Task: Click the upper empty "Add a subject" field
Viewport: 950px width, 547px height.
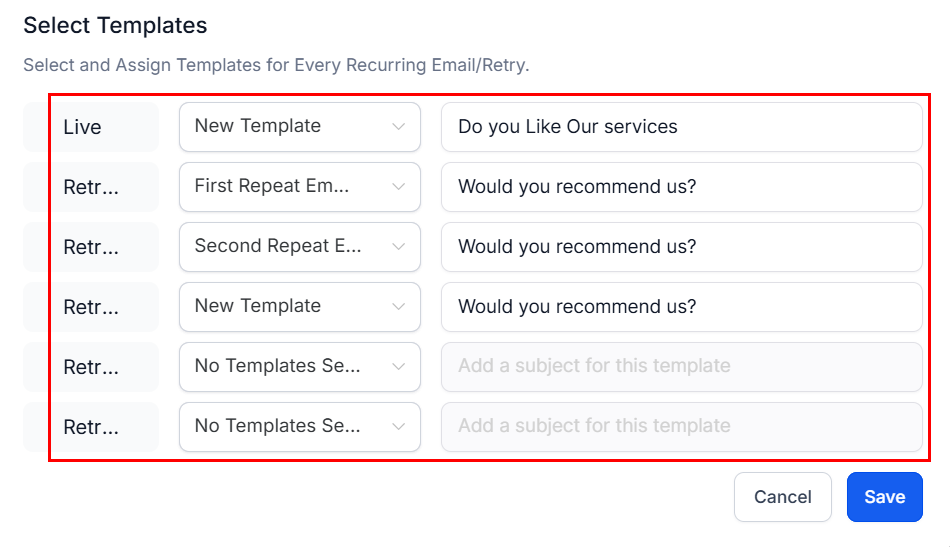Action: click(x=681, y=367)
